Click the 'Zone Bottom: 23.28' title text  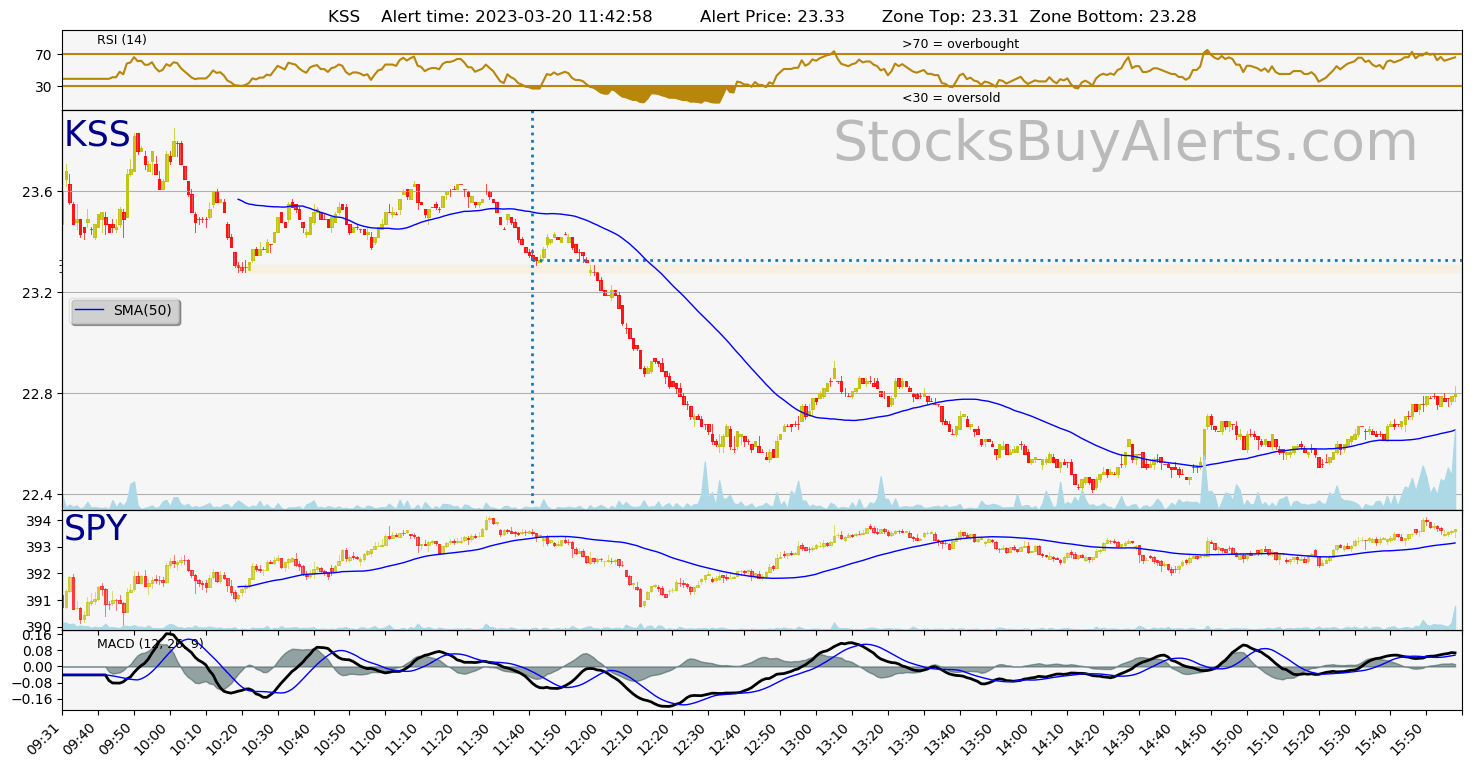coord(1113,16)
